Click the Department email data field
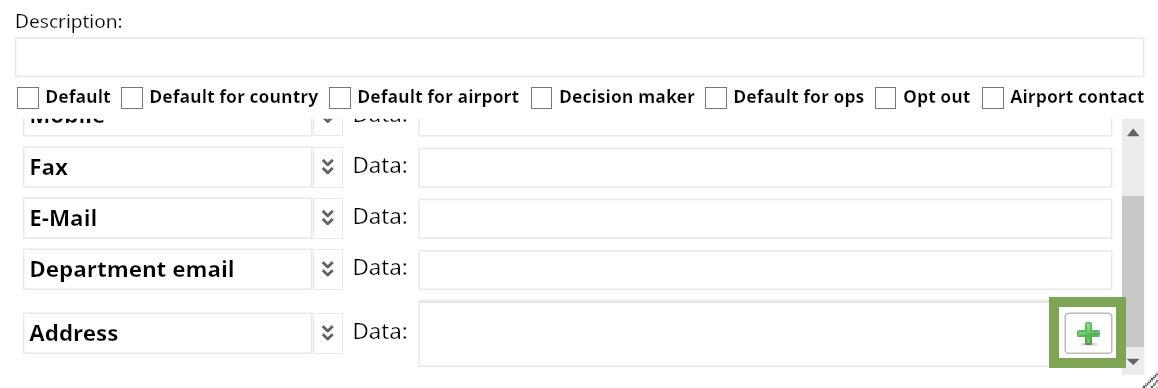Image resolution: width=1158 pixels, height=388 pixels. 765,270
